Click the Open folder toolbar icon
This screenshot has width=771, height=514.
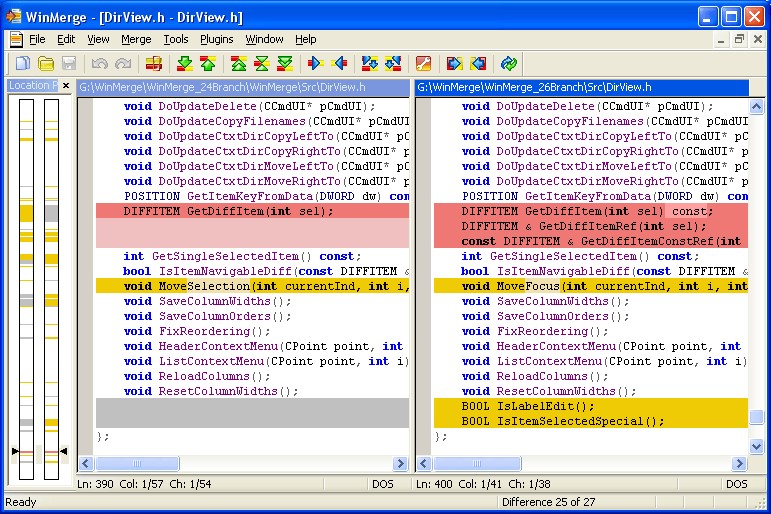45,64
